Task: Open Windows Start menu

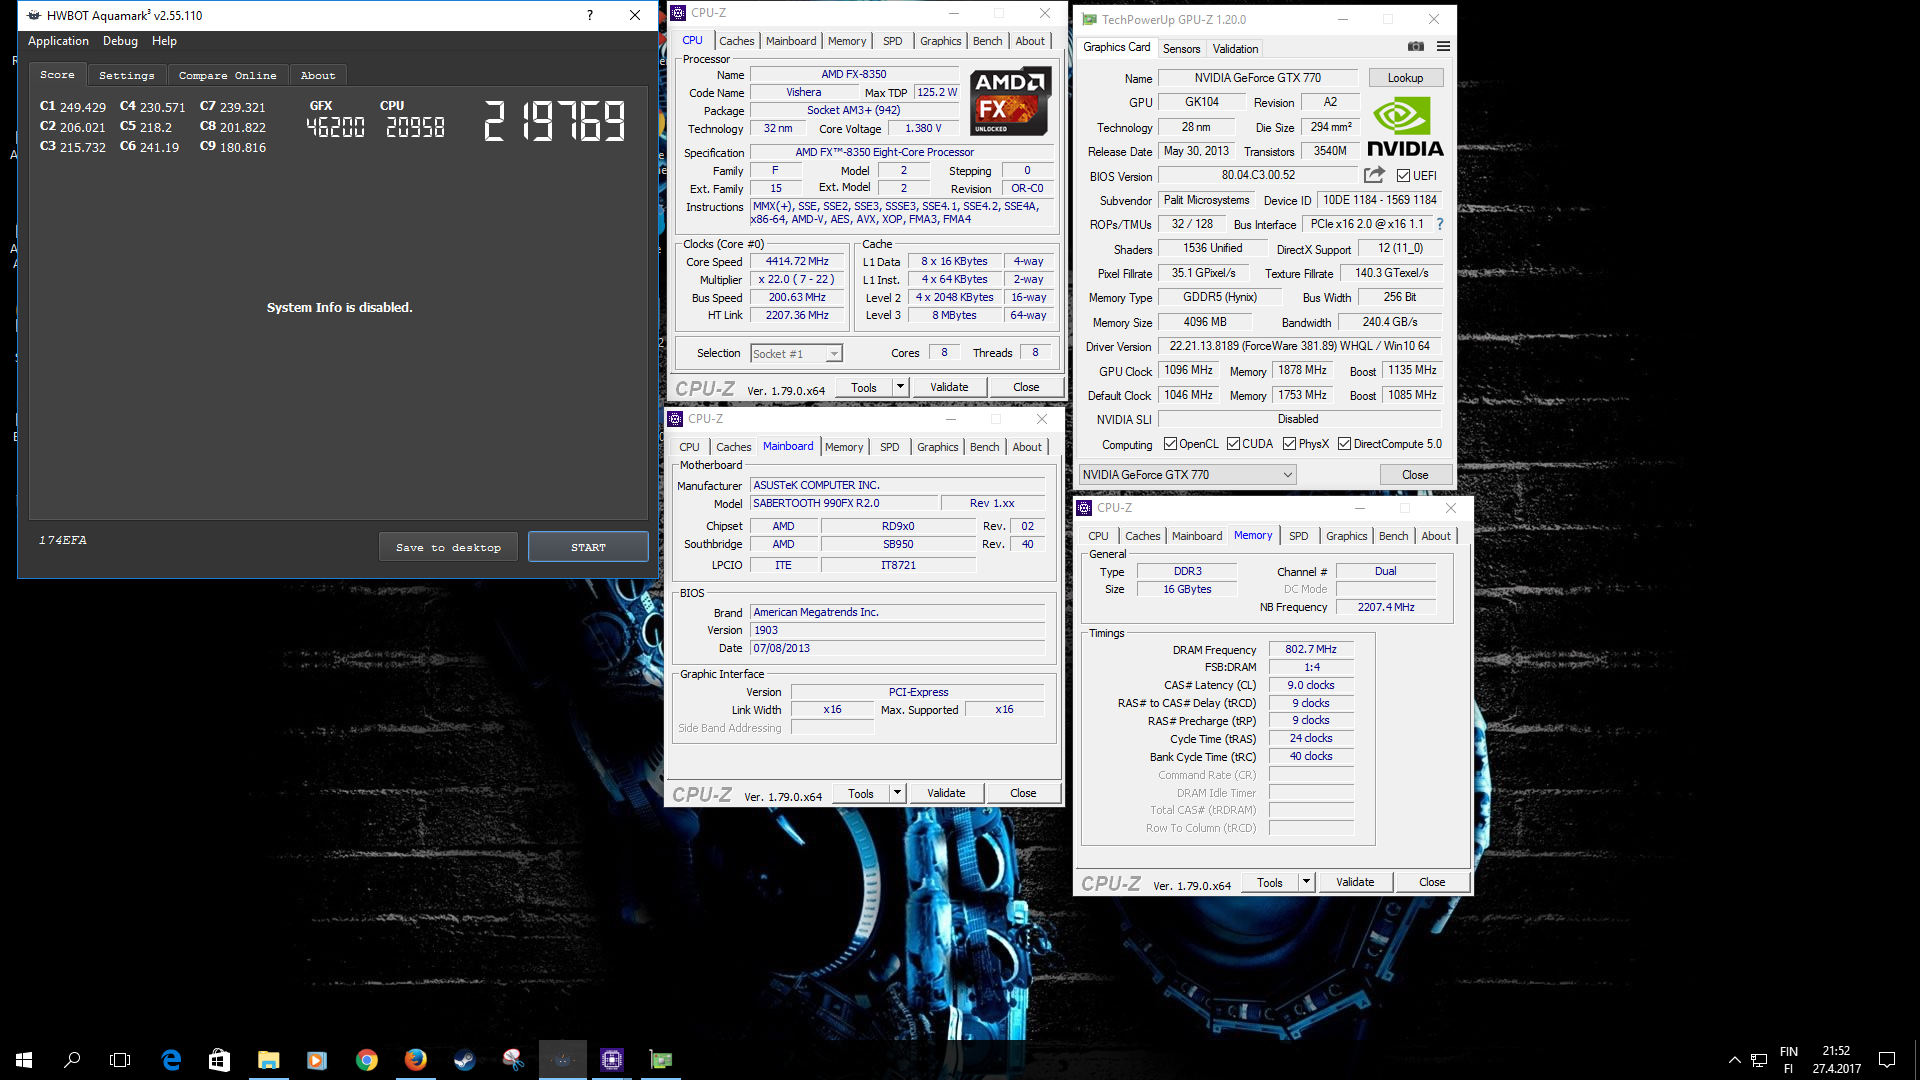Action: 24,1059
